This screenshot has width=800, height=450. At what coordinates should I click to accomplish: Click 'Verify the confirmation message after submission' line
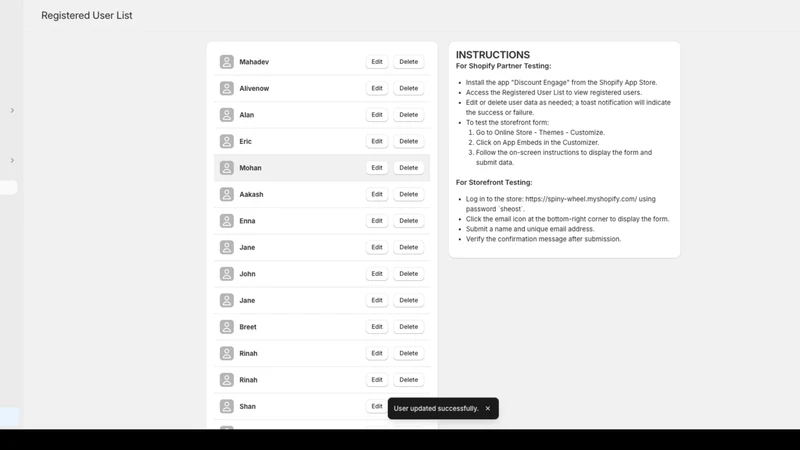click(x=543, y=239)
